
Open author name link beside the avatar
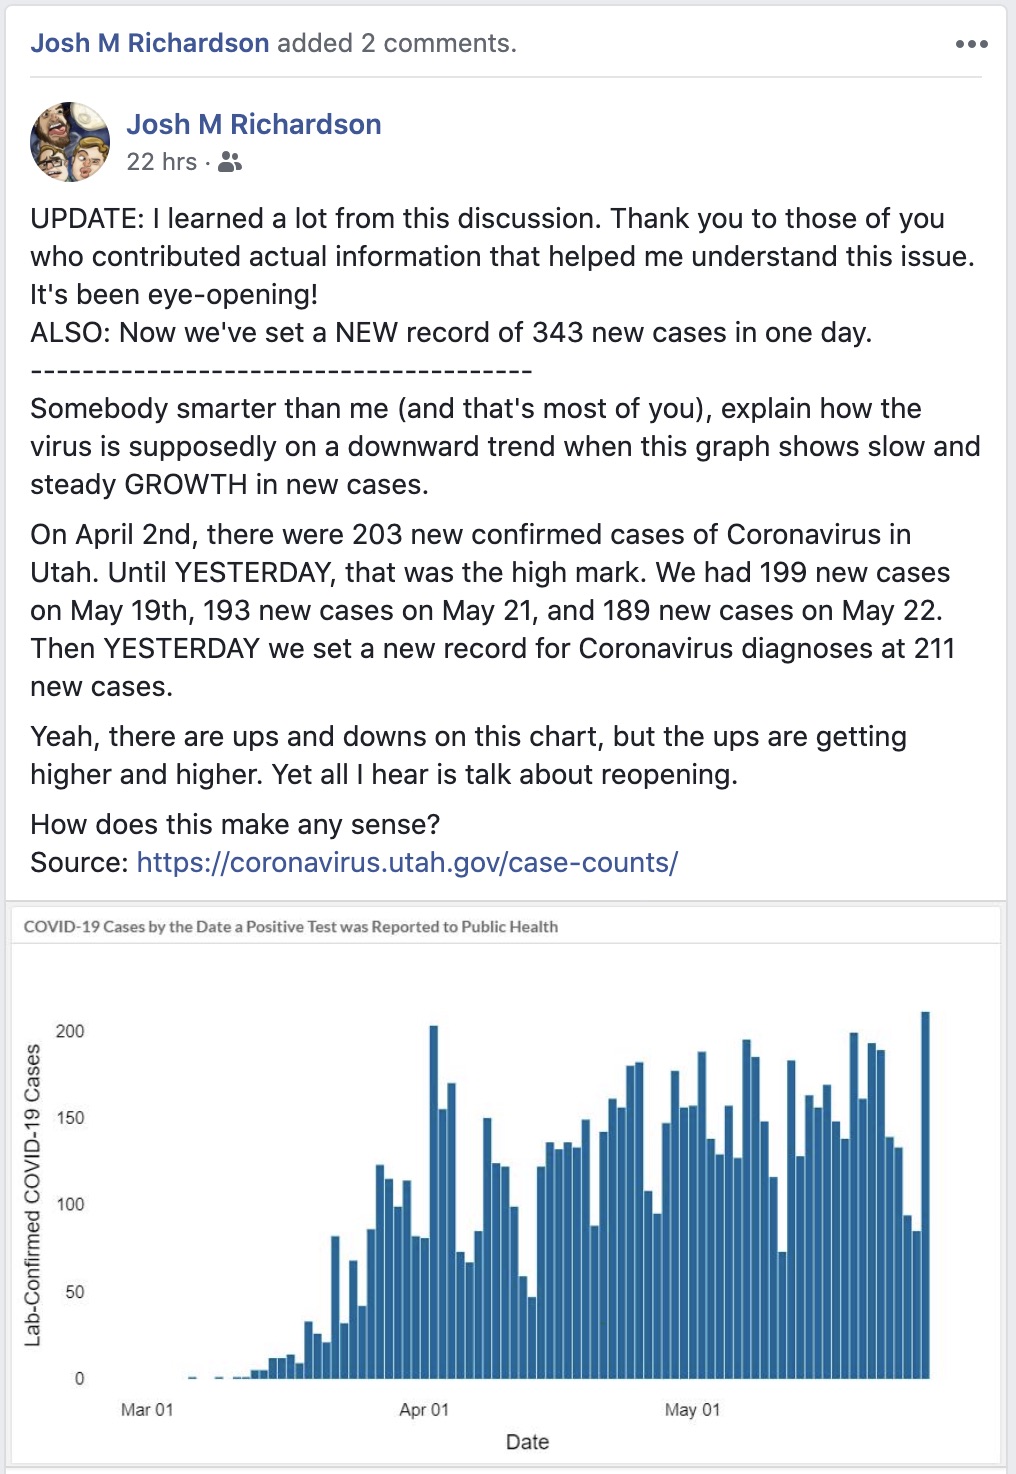click(x=254, y=124)
